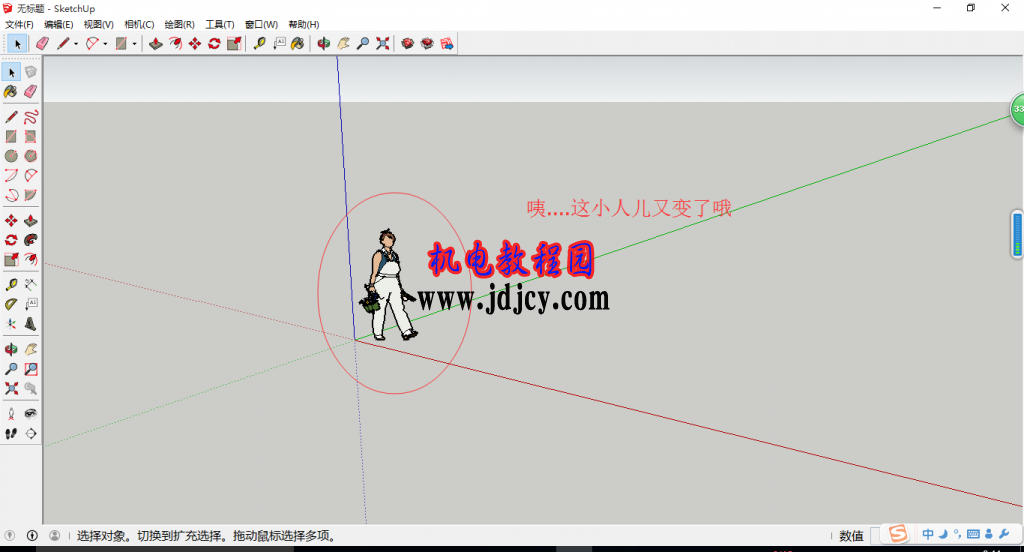Activate the Offset tool in the top toolbar
This screenshot has height=552, width=1024.
point(175,44)
